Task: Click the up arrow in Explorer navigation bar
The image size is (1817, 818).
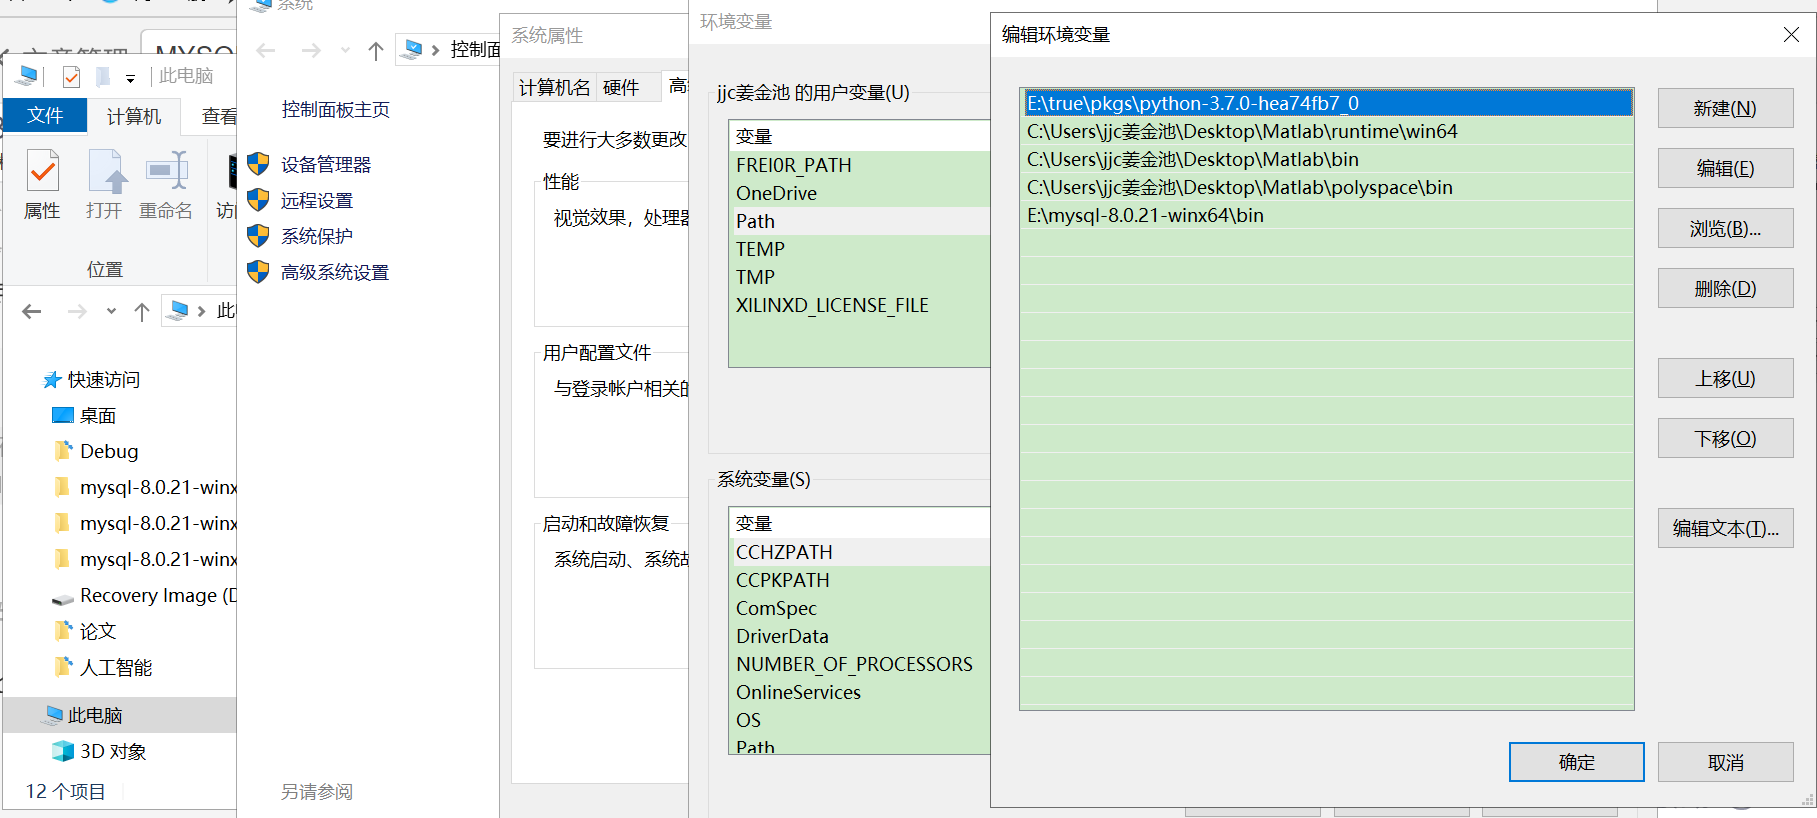Action: tap(142, 312)
